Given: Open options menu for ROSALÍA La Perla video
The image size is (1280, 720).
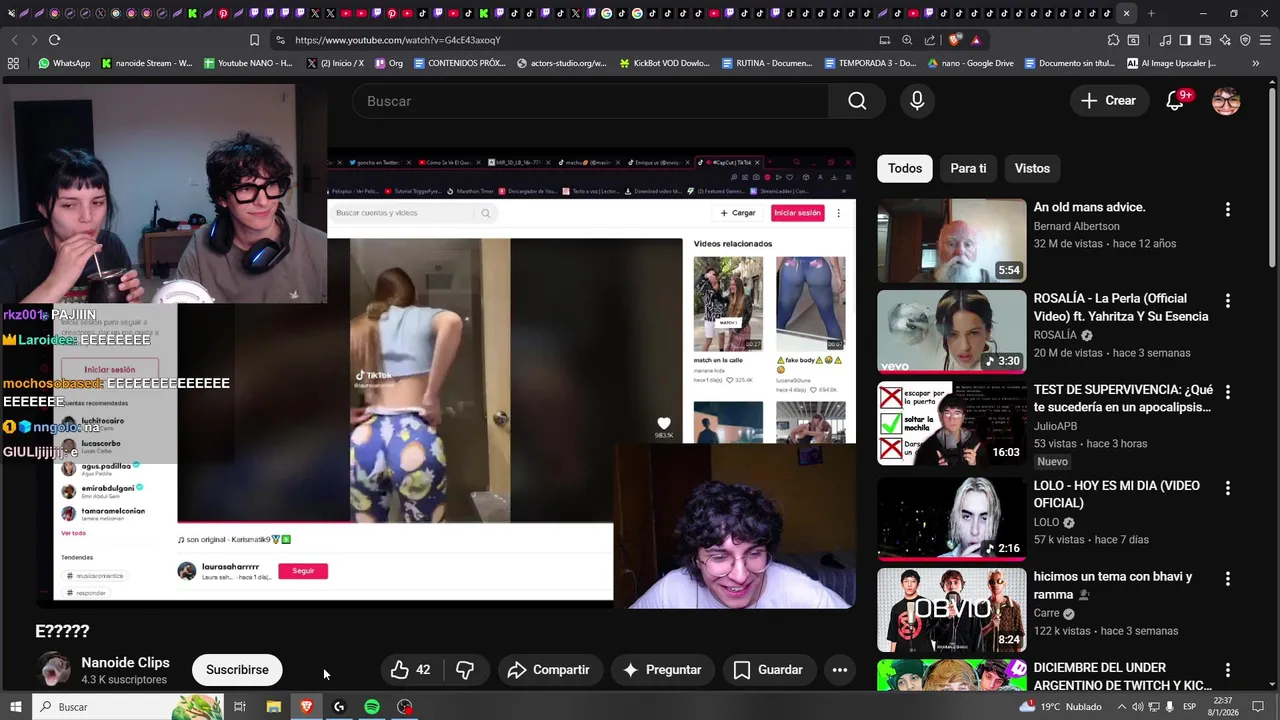Looking at the screenshot, I should coord(1228,301).
